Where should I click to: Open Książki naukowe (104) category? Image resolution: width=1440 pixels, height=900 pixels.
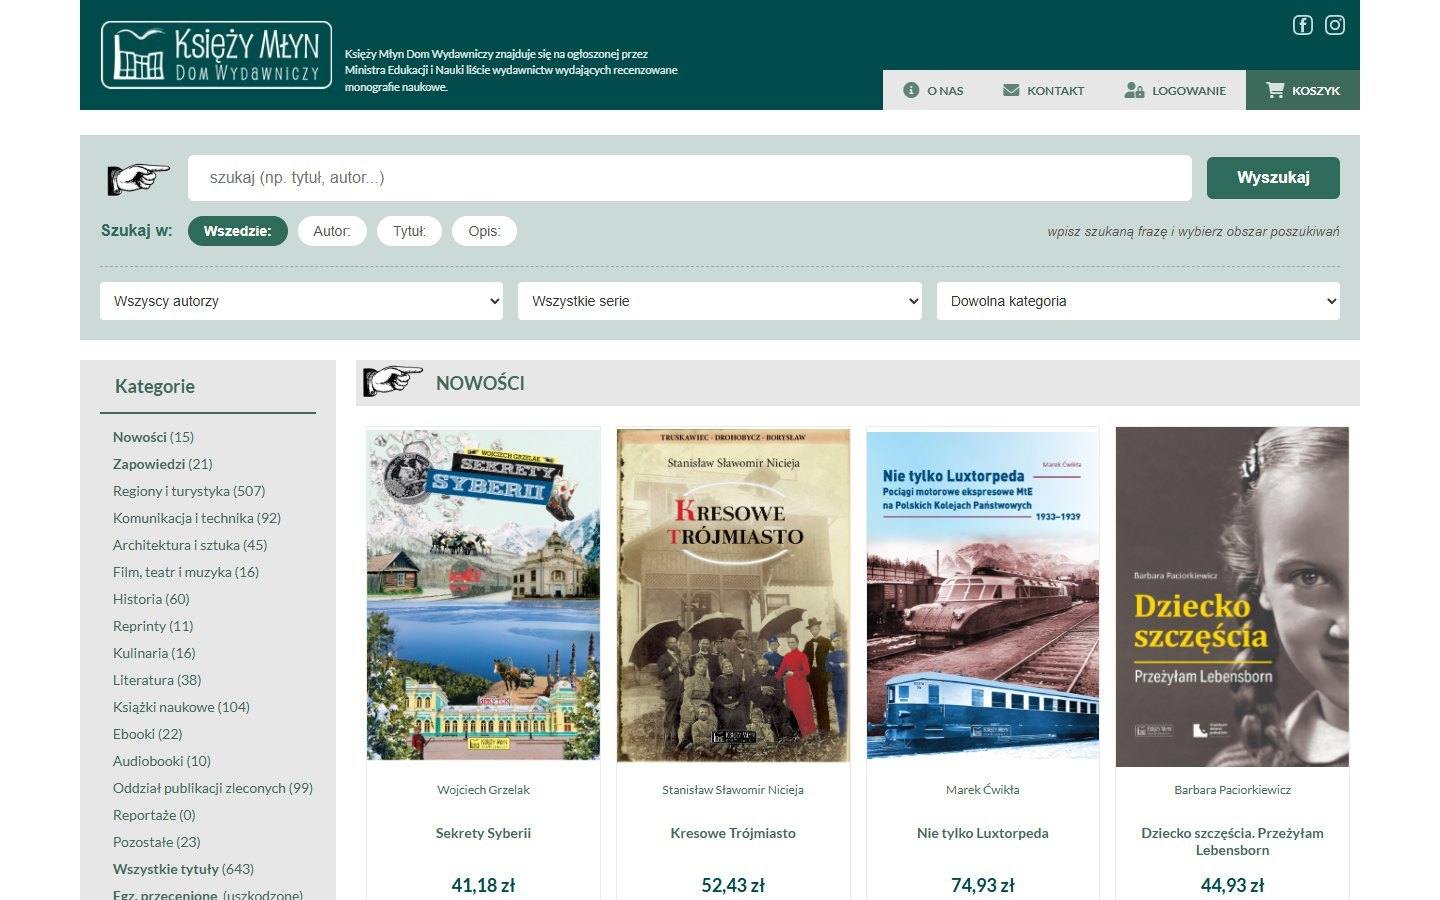click(x=181, y=707)
